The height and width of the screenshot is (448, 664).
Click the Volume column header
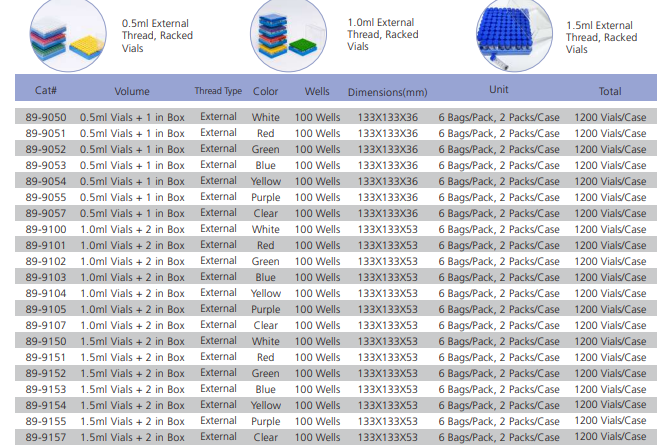(x=132, y=91)
